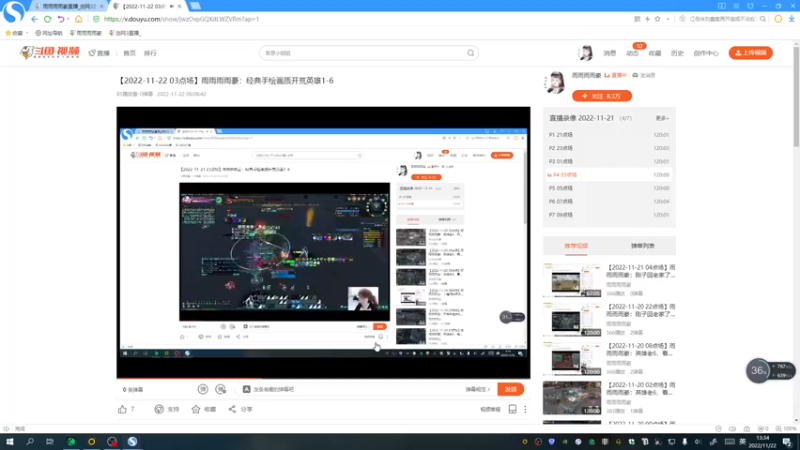Toggle danmaku display on or off
Viewport: 800px width, 450px height.
click(203, 389)
